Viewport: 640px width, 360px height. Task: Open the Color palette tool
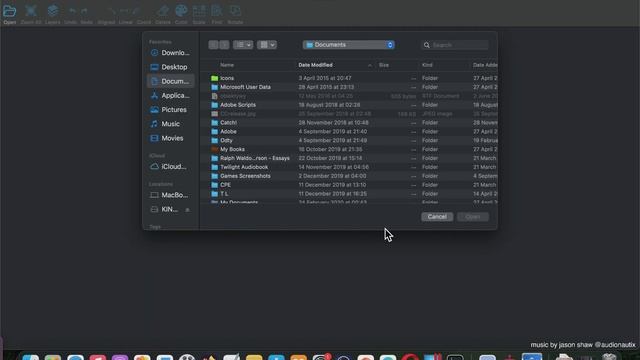click(x=181, y=11)
